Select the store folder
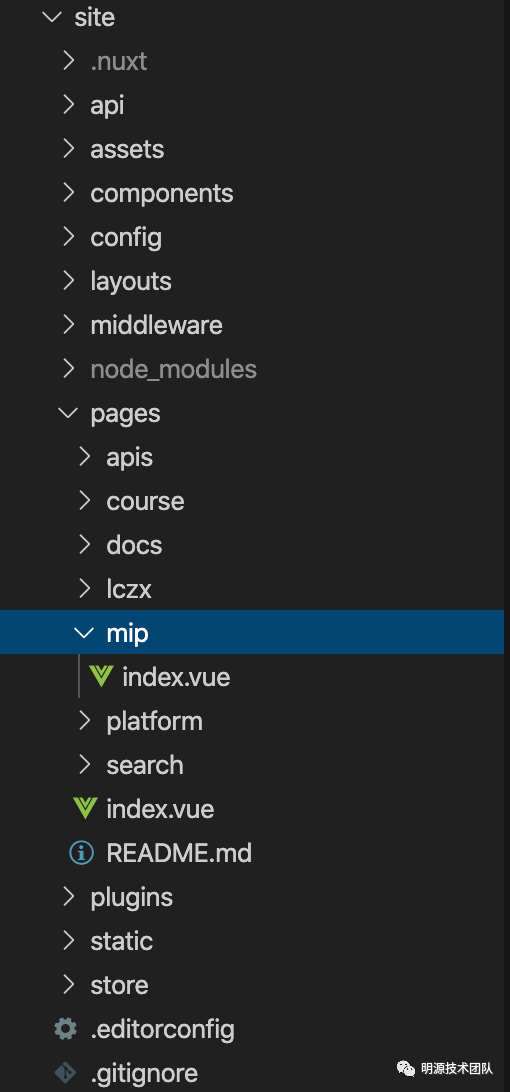Screen dimensions: 510x1092 252,985
